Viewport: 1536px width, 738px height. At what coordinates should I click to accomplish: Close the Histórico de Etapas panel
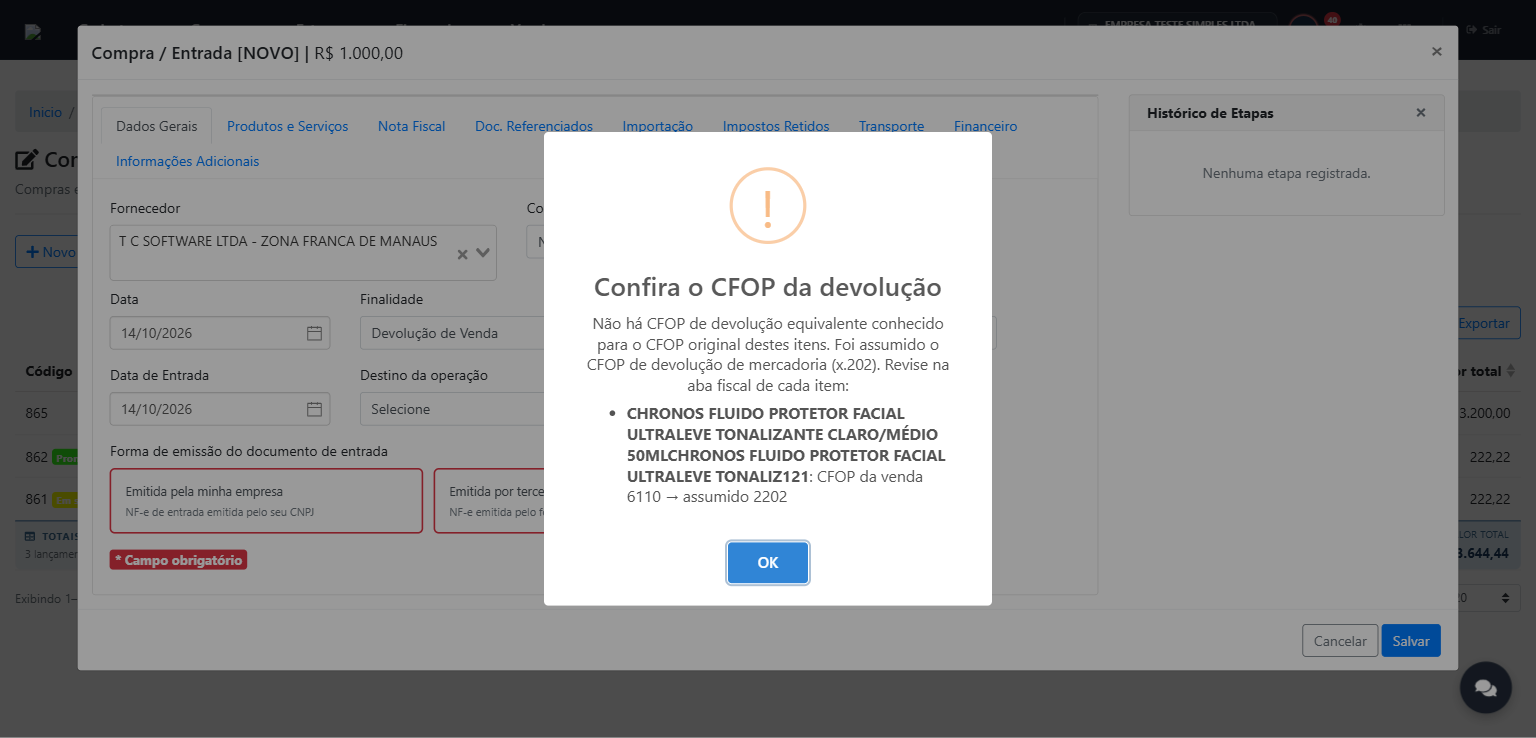[1420, 113]
